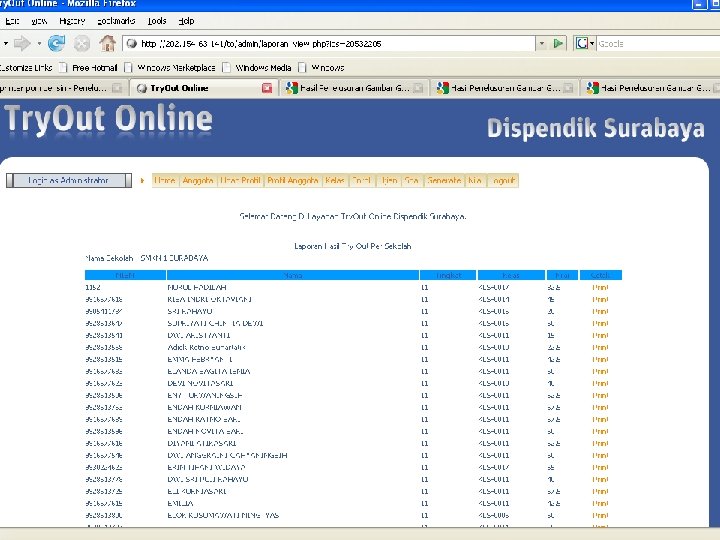Click the page icon of Free Hotmail bookmark
This screenshot has height=540, width=720.
click(63, 68)
